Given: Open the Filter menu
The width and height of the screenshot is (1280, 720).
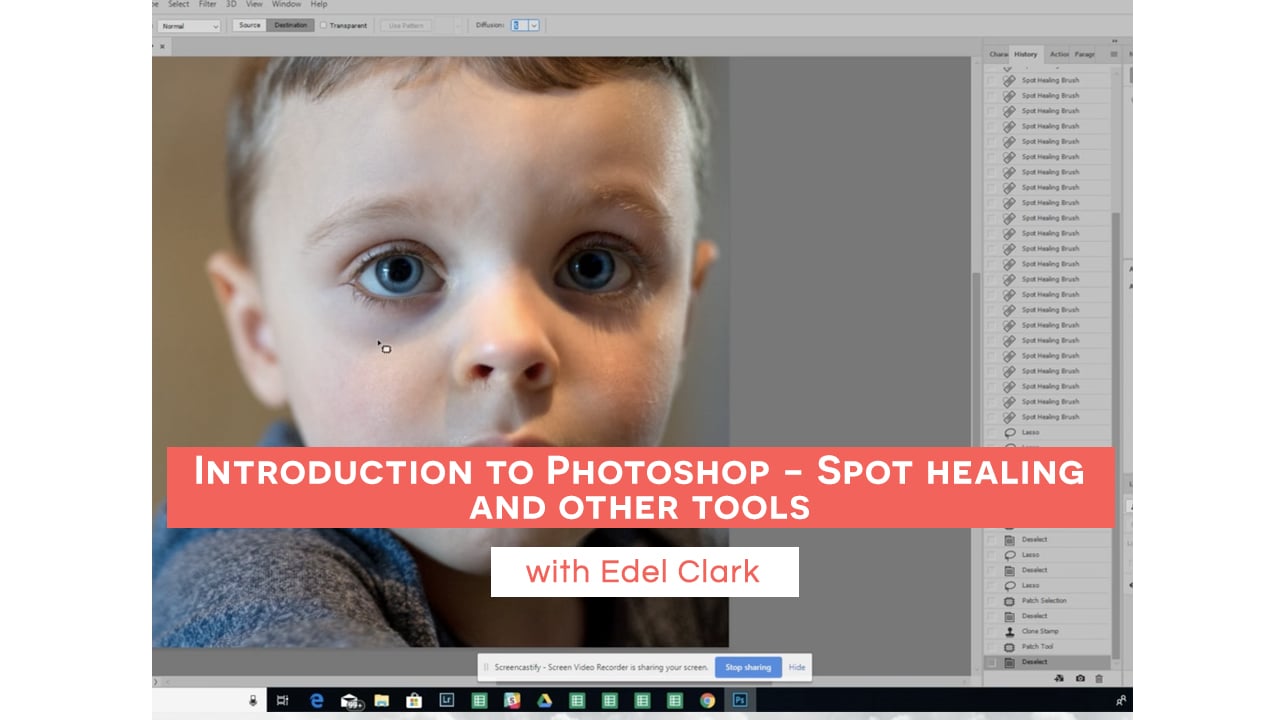Looking at the screenshot, I should coord(207,5).
